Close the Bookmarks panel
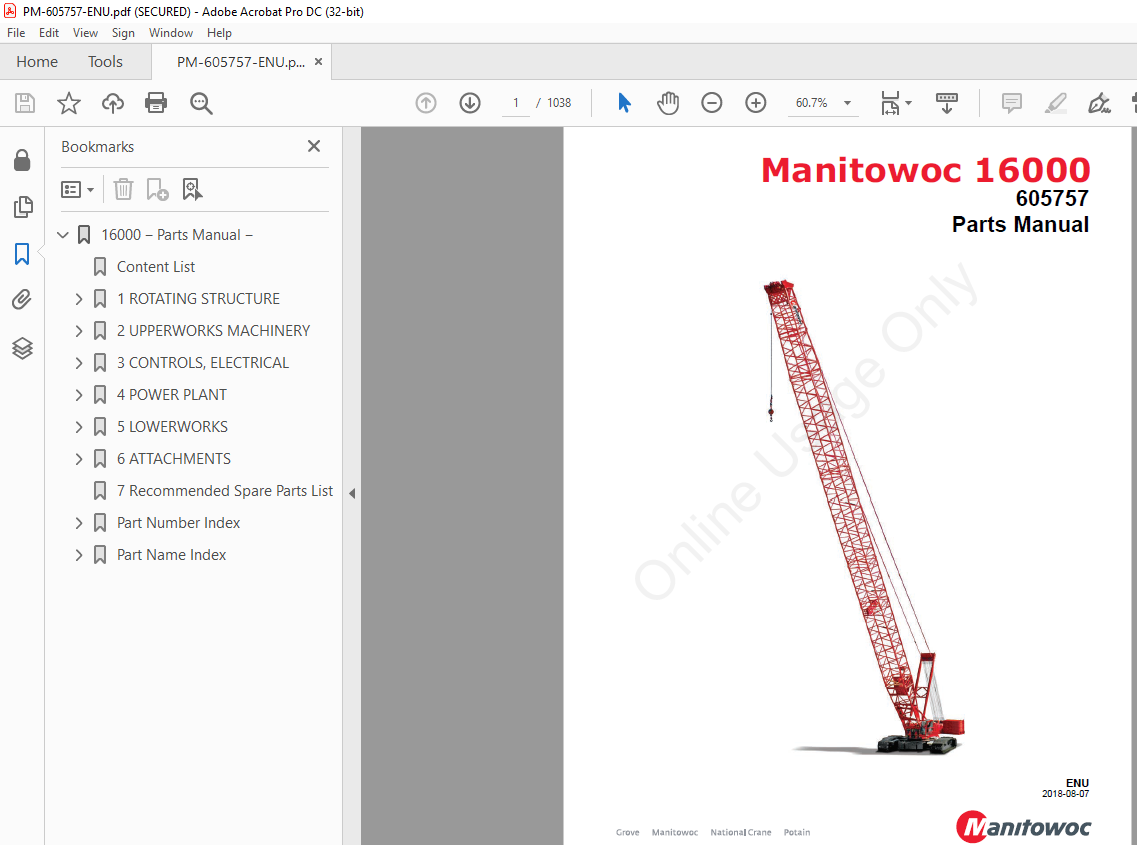 314,147
